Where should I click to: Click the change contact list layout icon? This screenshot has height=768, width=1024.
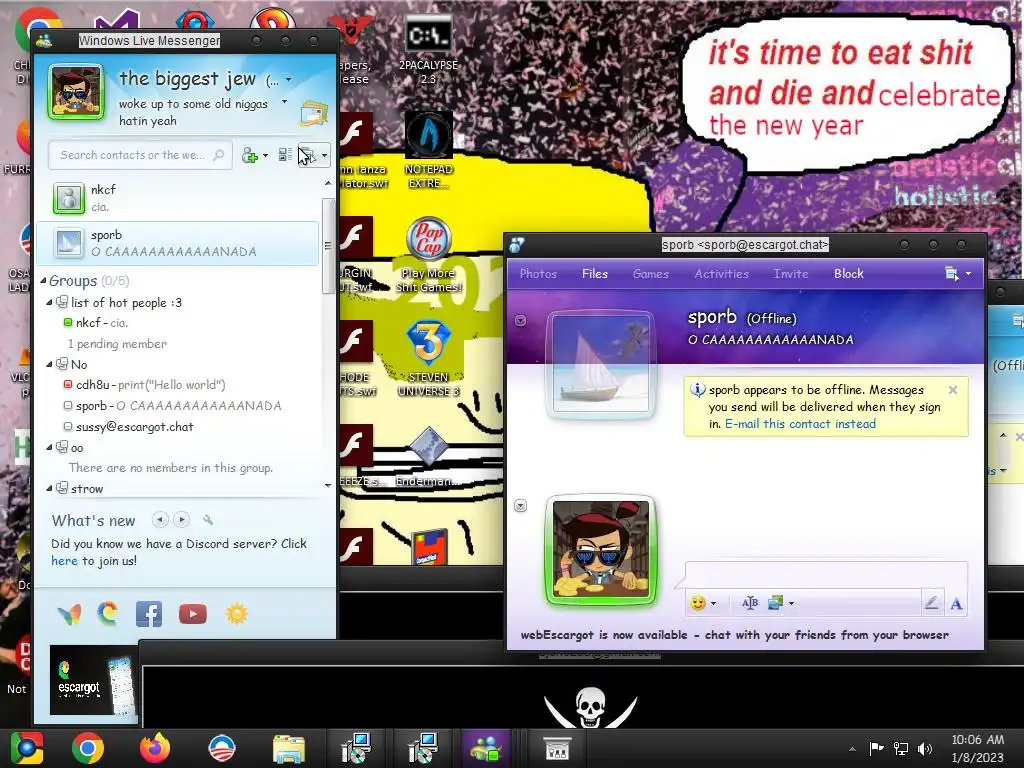click(x=284, y=155)
